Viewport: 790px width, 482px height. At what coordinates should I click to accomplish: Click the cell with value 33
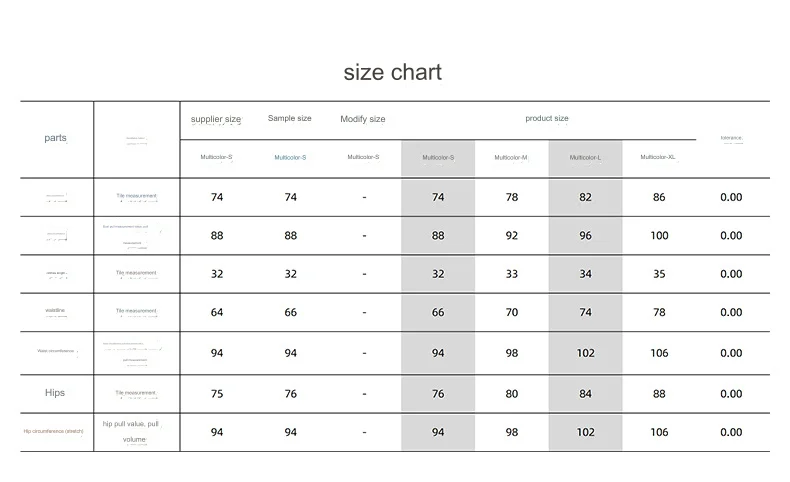pos(511,274)
